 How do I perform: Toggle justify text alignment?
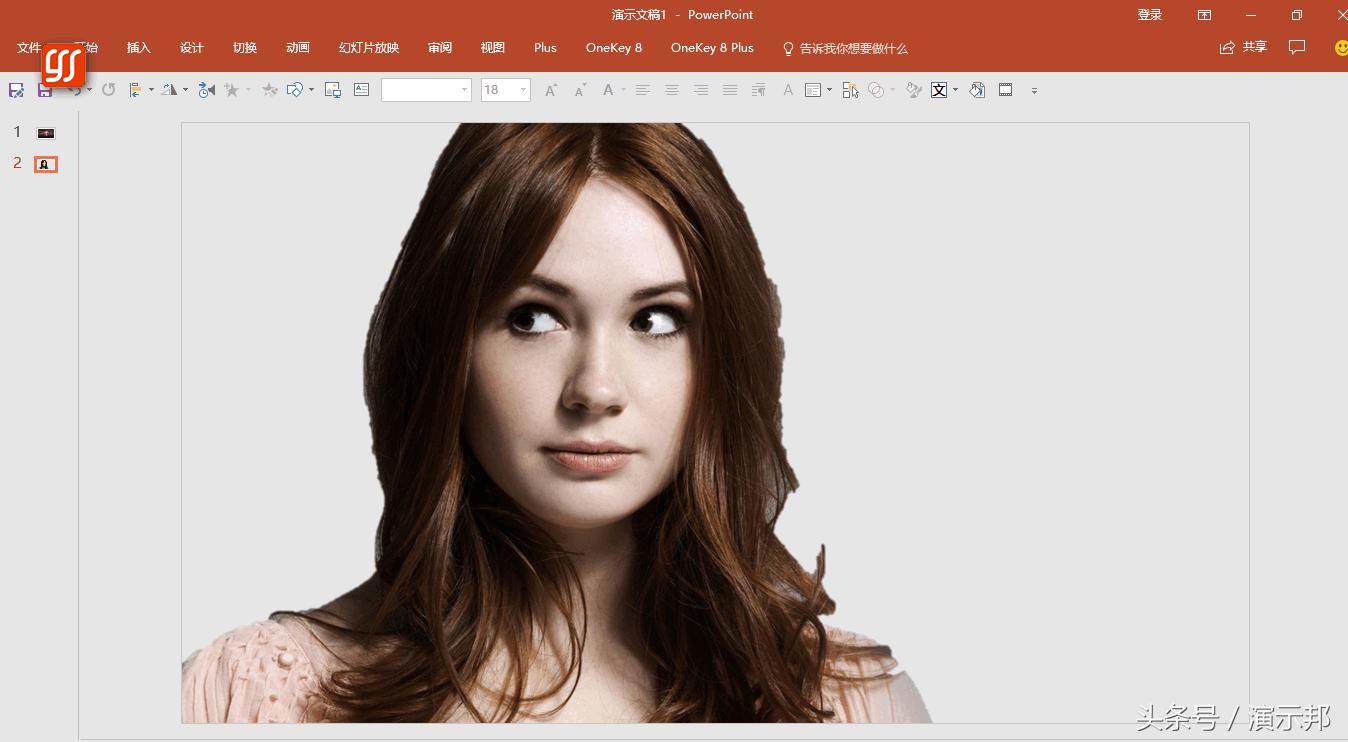tap(730, 90)
